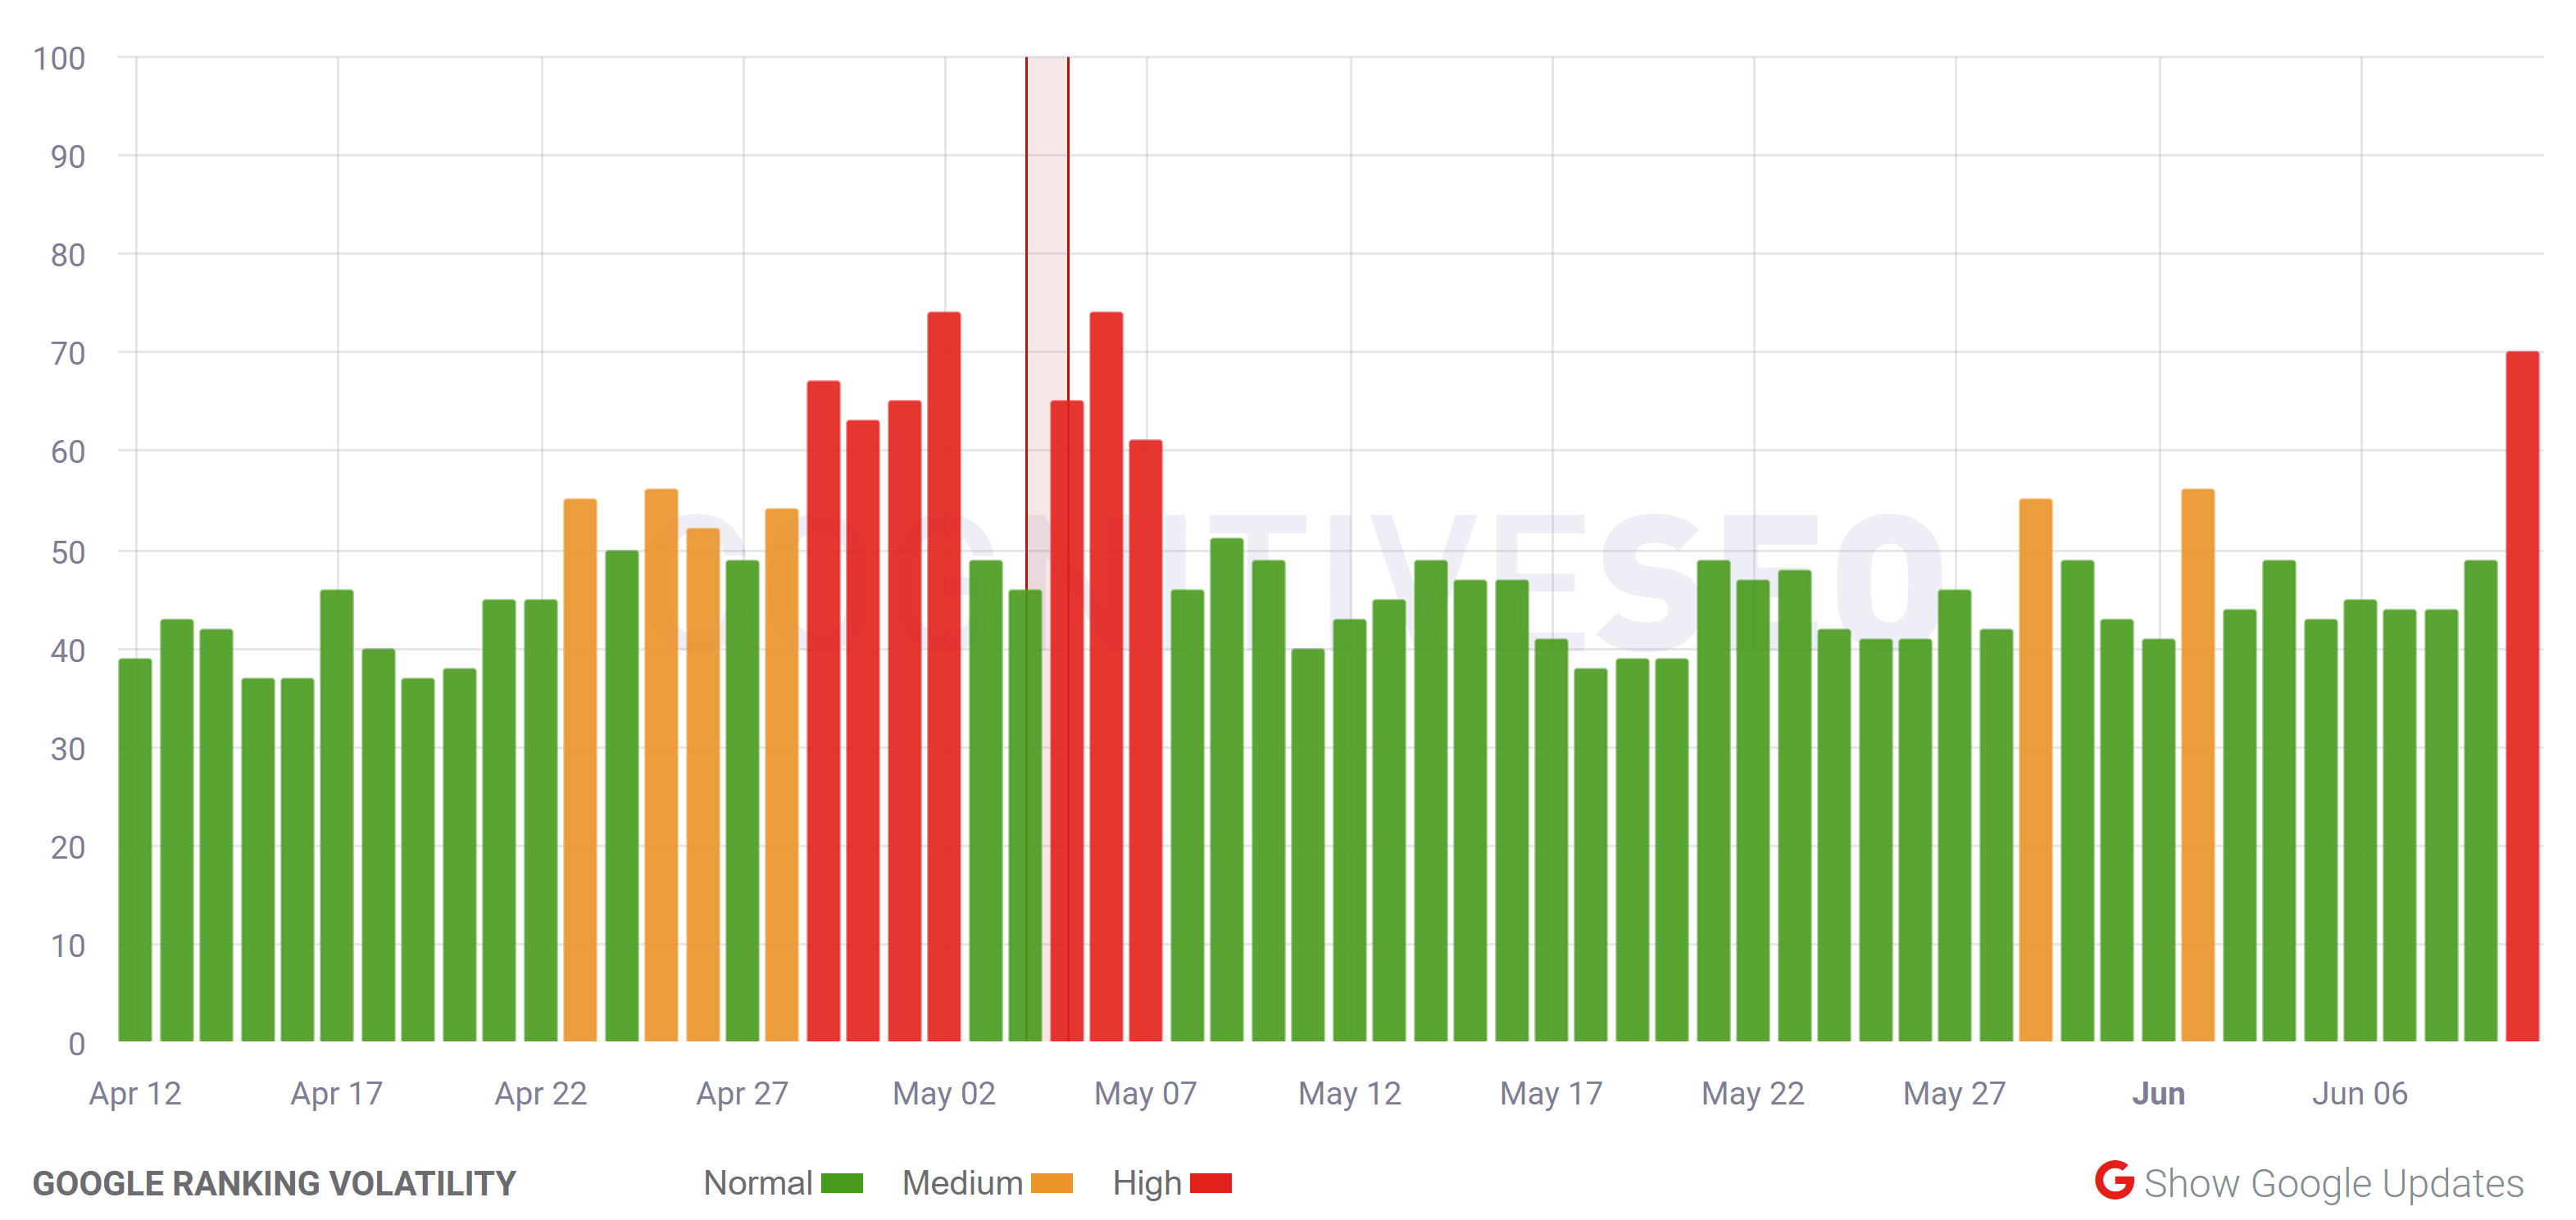Click the green Normal legend marker

pos(840,1184)
